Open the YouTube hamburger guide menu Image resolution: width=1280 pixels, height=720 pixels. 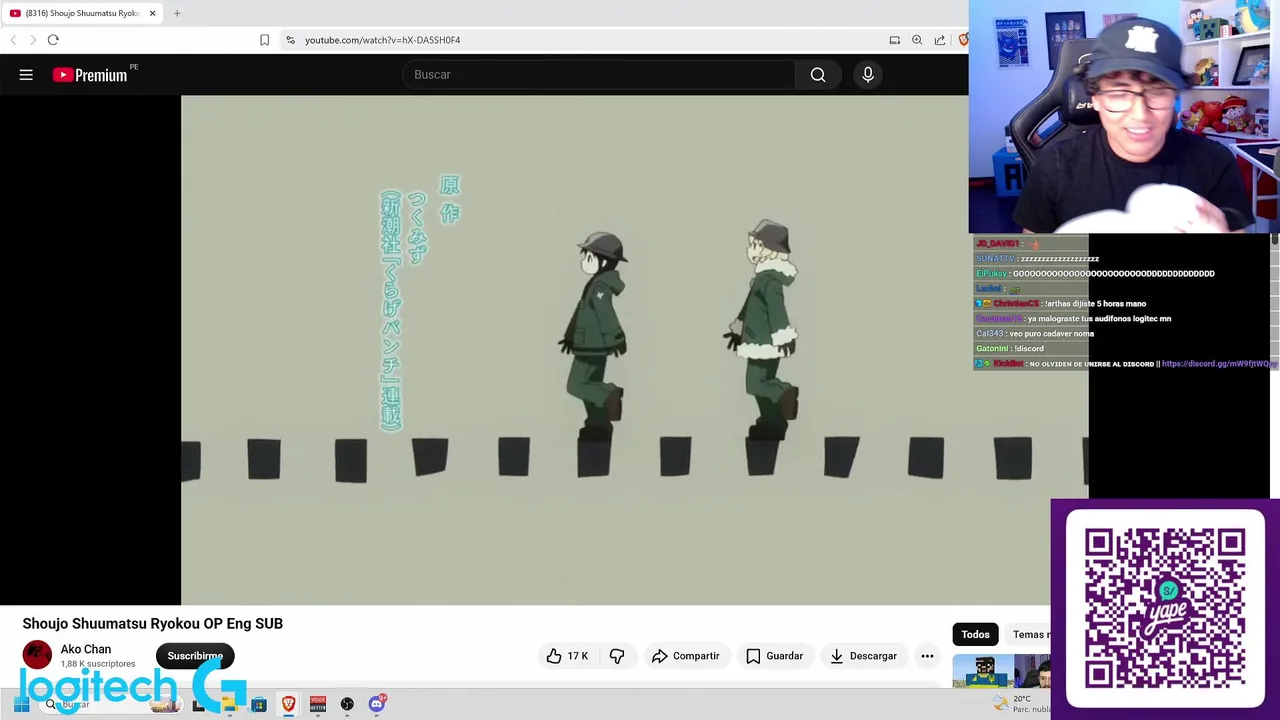[x=26, y=75]
